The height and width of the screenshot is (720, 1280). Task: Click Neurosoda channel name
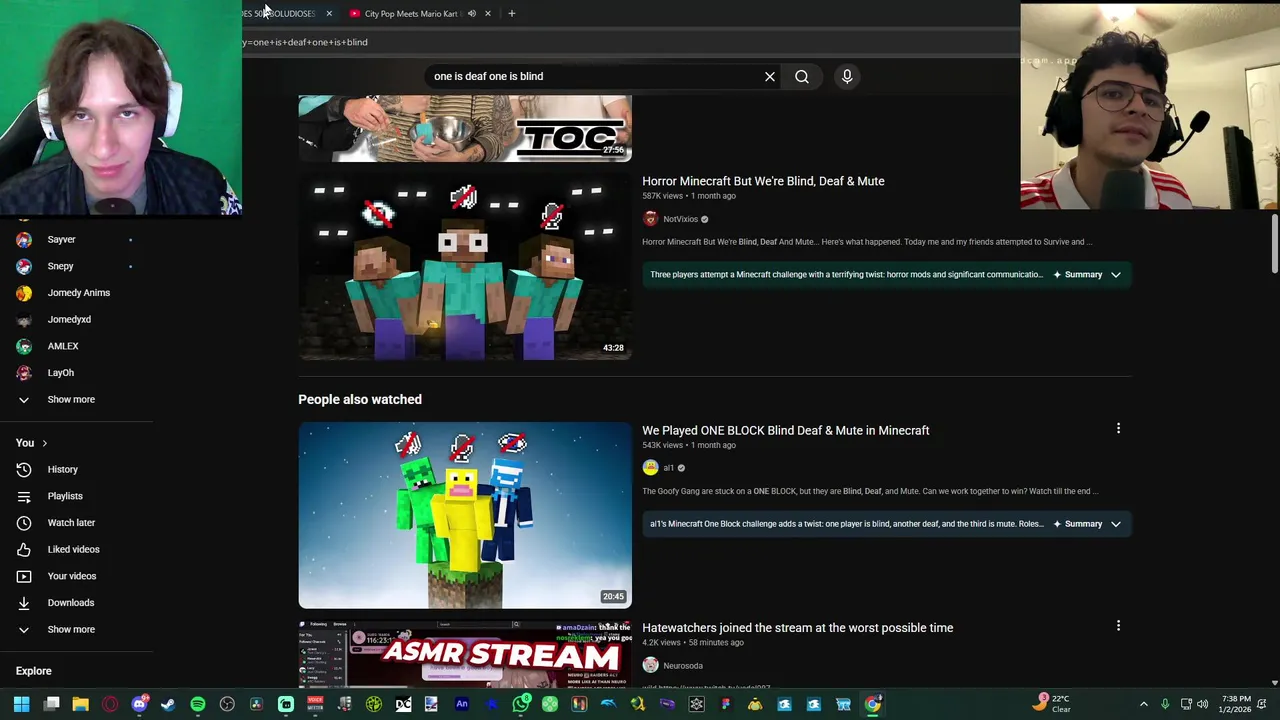(x=683, y=665)
